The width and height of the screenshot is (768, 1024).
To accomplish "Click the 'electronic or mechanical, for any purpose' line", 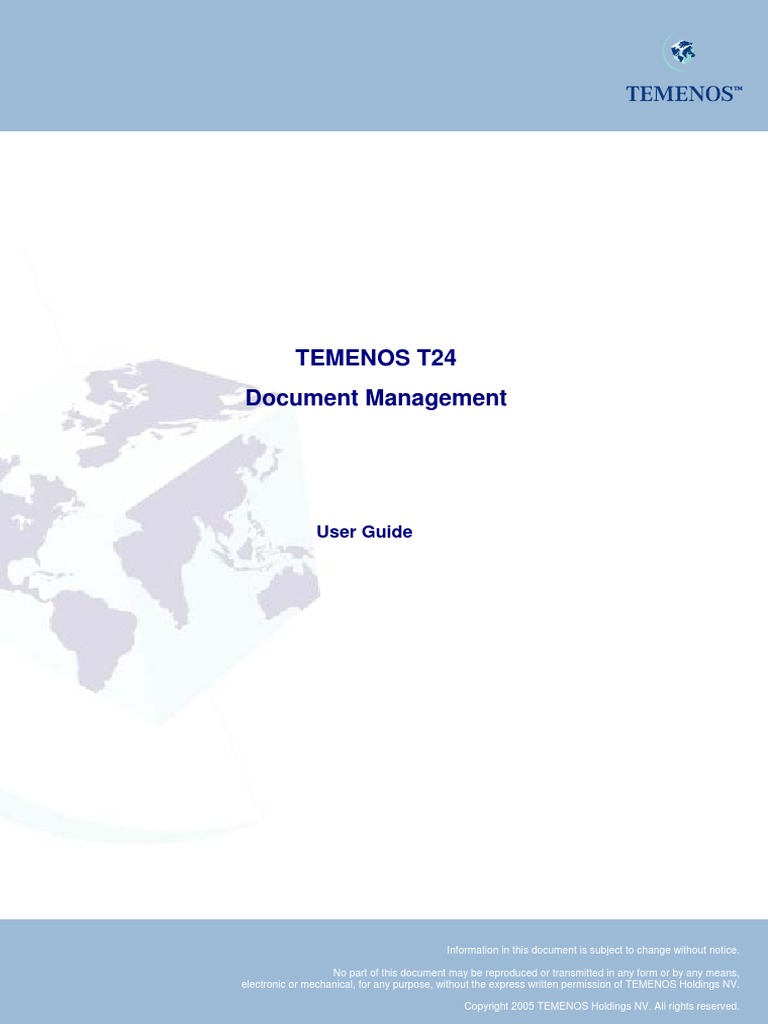I will coord(490,984).
